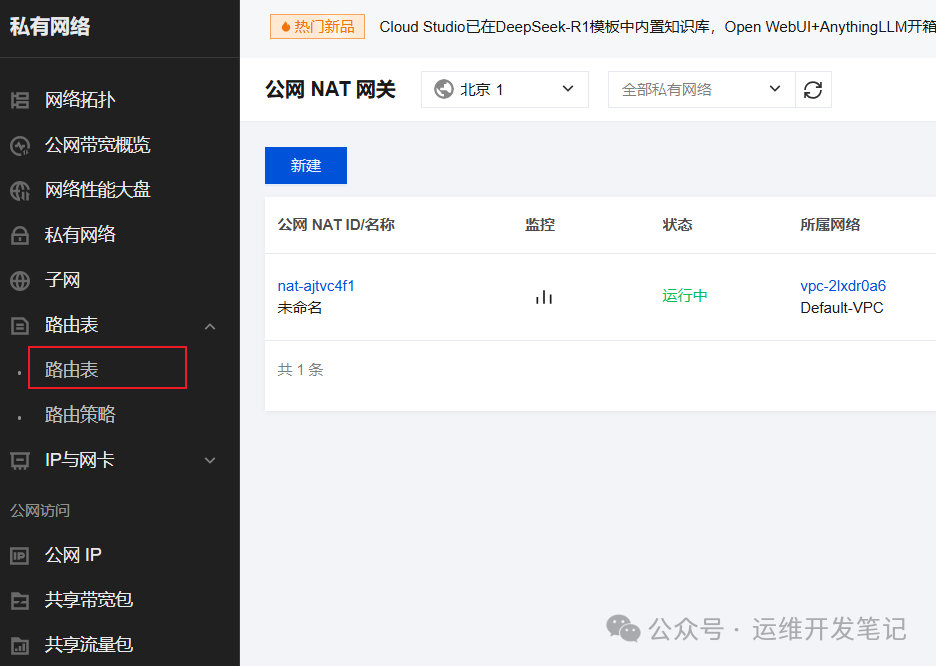Image resolution: width=936 pixels, height=666 pixels.
Task: Open the monitoring chart for nat-ajtvc4f1
Action: point(543,296)
